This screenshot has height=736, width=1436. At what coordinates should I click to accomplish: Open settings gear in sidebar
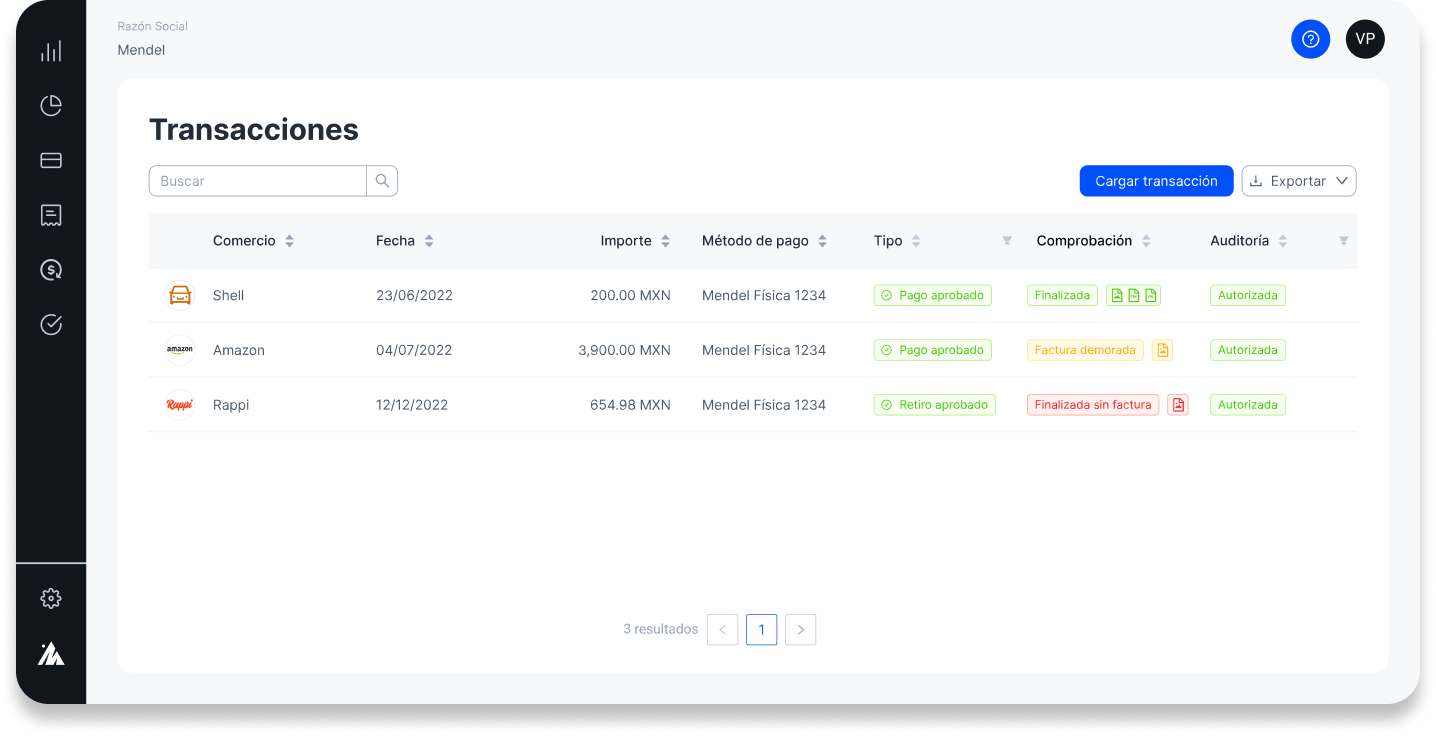point(51,598)
